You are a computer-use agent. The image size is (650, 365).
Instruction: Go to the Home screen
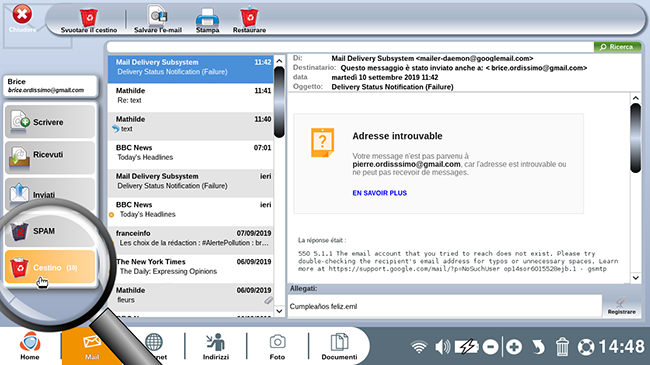pos(30,346)
